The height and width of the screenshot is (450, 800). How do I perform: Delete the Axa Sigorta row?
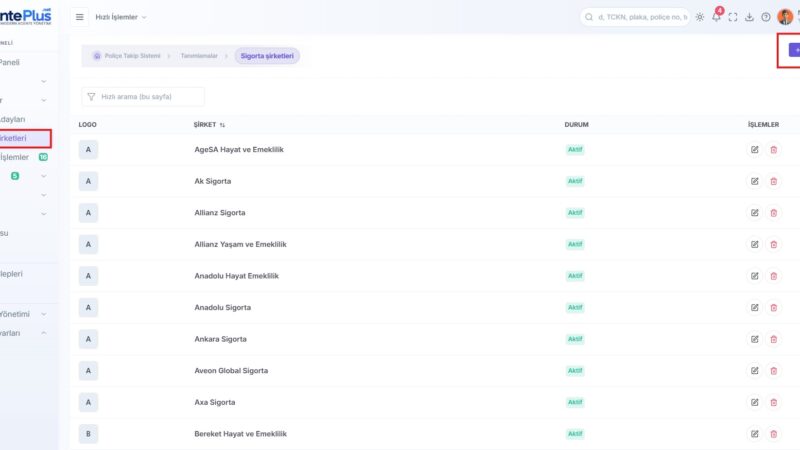pyautogui.click(x=773, y=403)
